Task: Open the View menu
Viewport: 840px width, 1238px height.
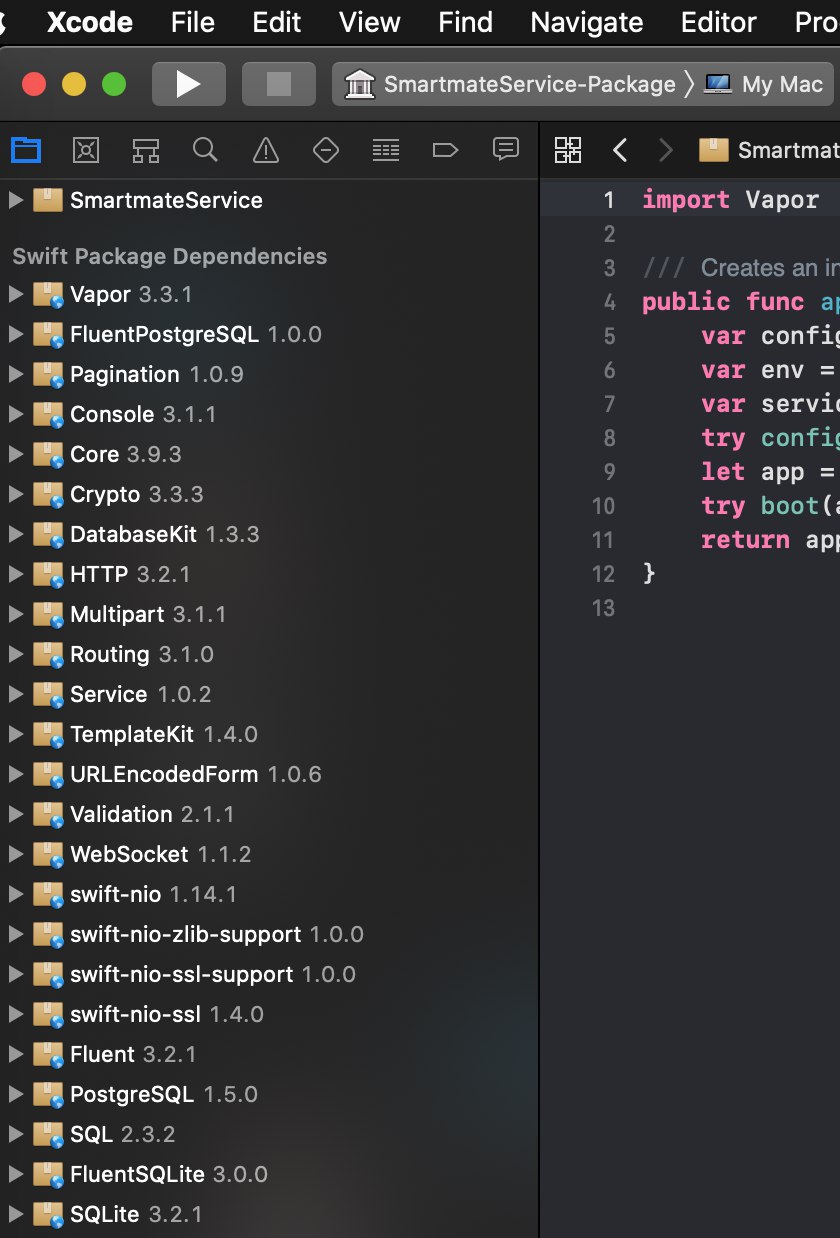Action: coord(369,22)
